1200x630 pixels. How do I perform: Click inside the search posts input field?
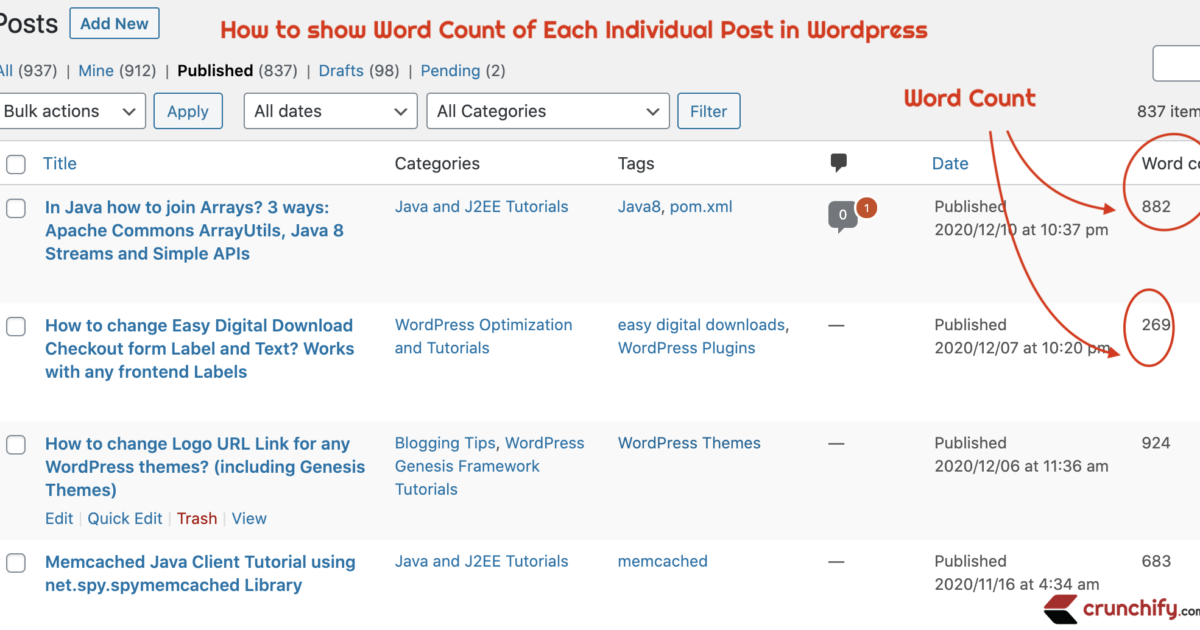[x=1177, y=63]
